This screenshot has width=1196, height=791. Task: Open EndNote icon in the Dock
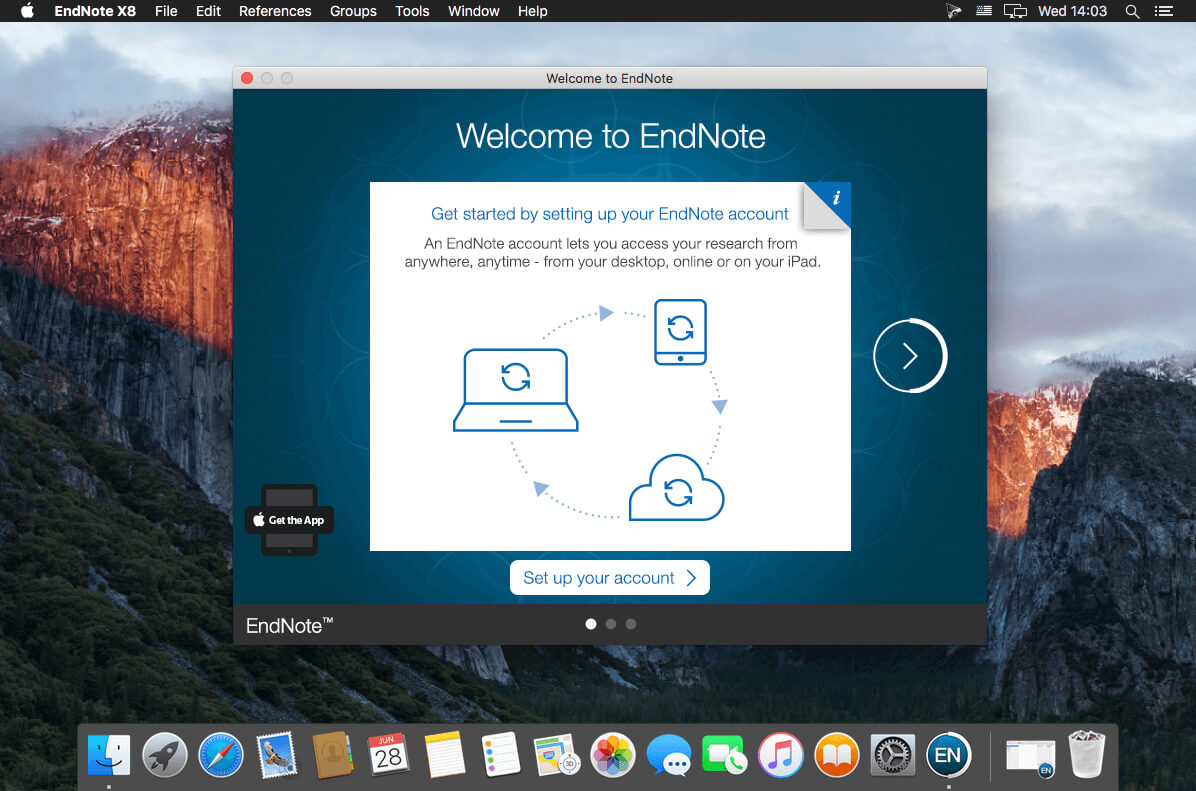click(x=947, y=755)
